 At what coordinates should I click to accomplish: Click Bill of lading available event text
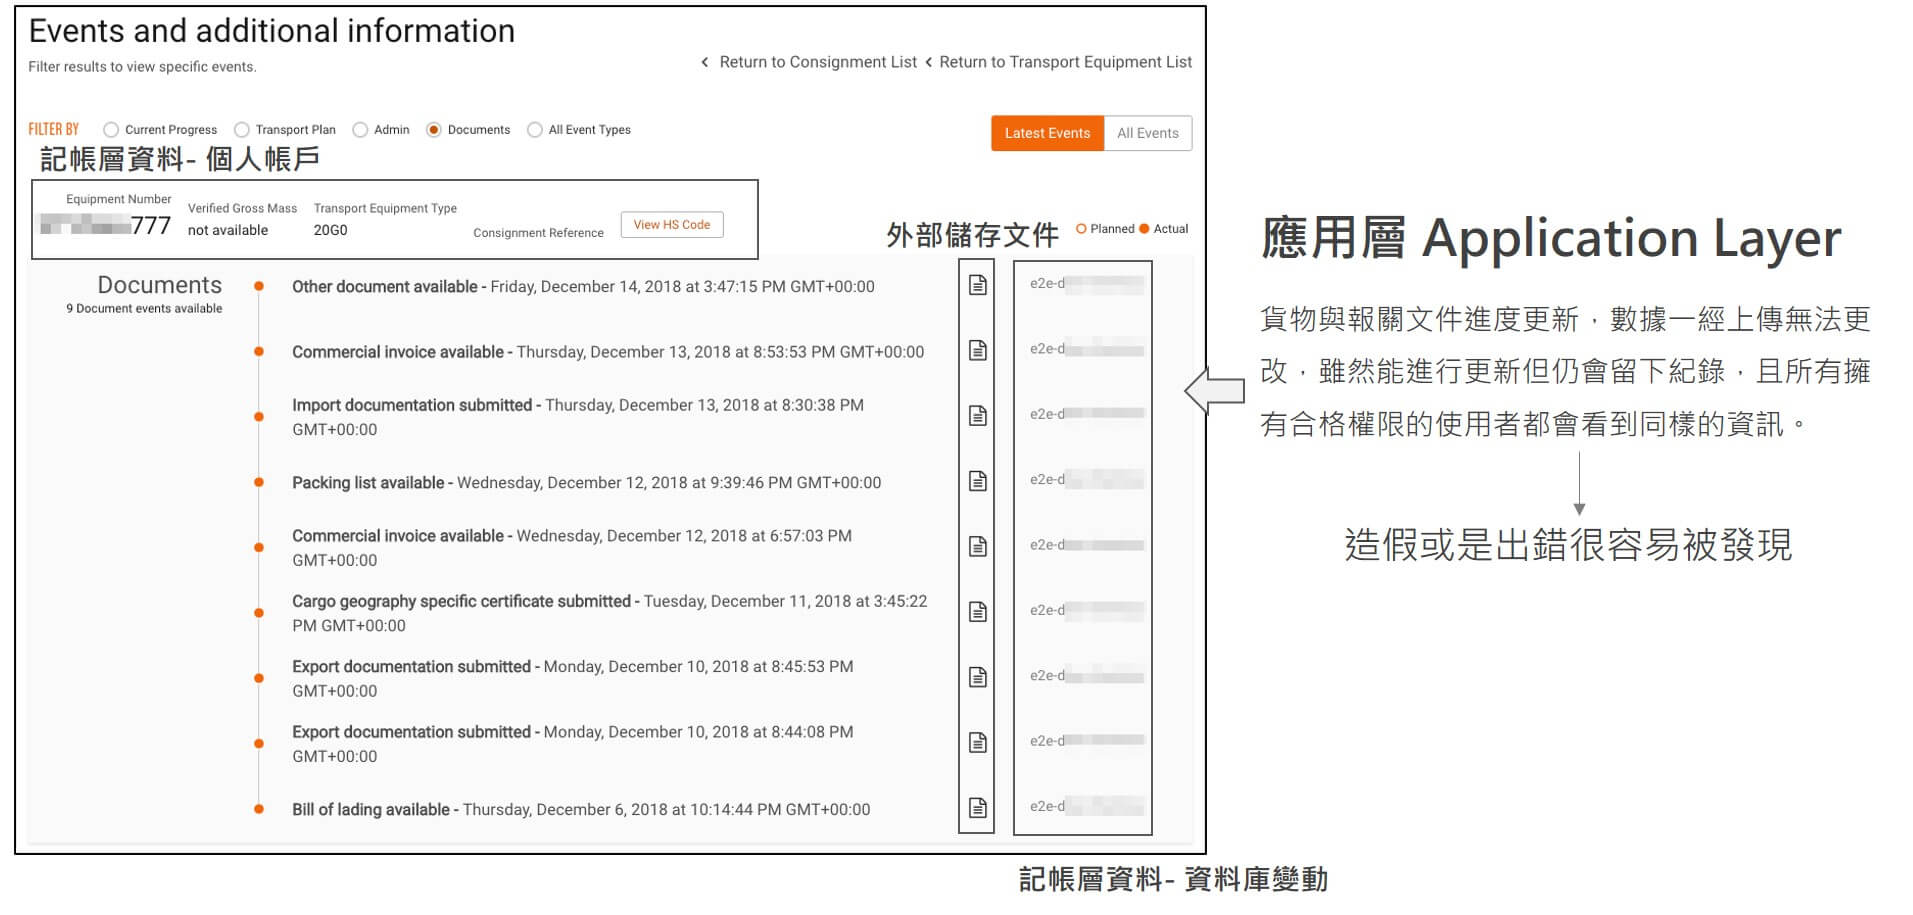coord(581,810)
